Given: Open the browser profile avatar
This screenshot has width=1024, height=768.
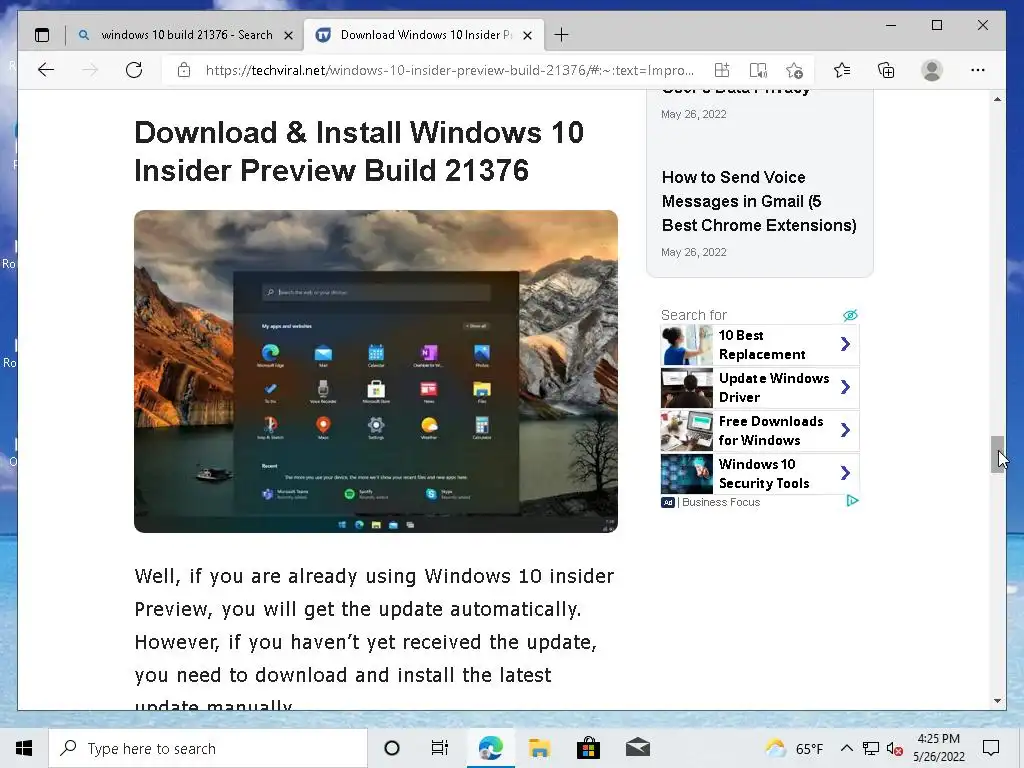Looking at the screenshot, I should click(932, 70).
